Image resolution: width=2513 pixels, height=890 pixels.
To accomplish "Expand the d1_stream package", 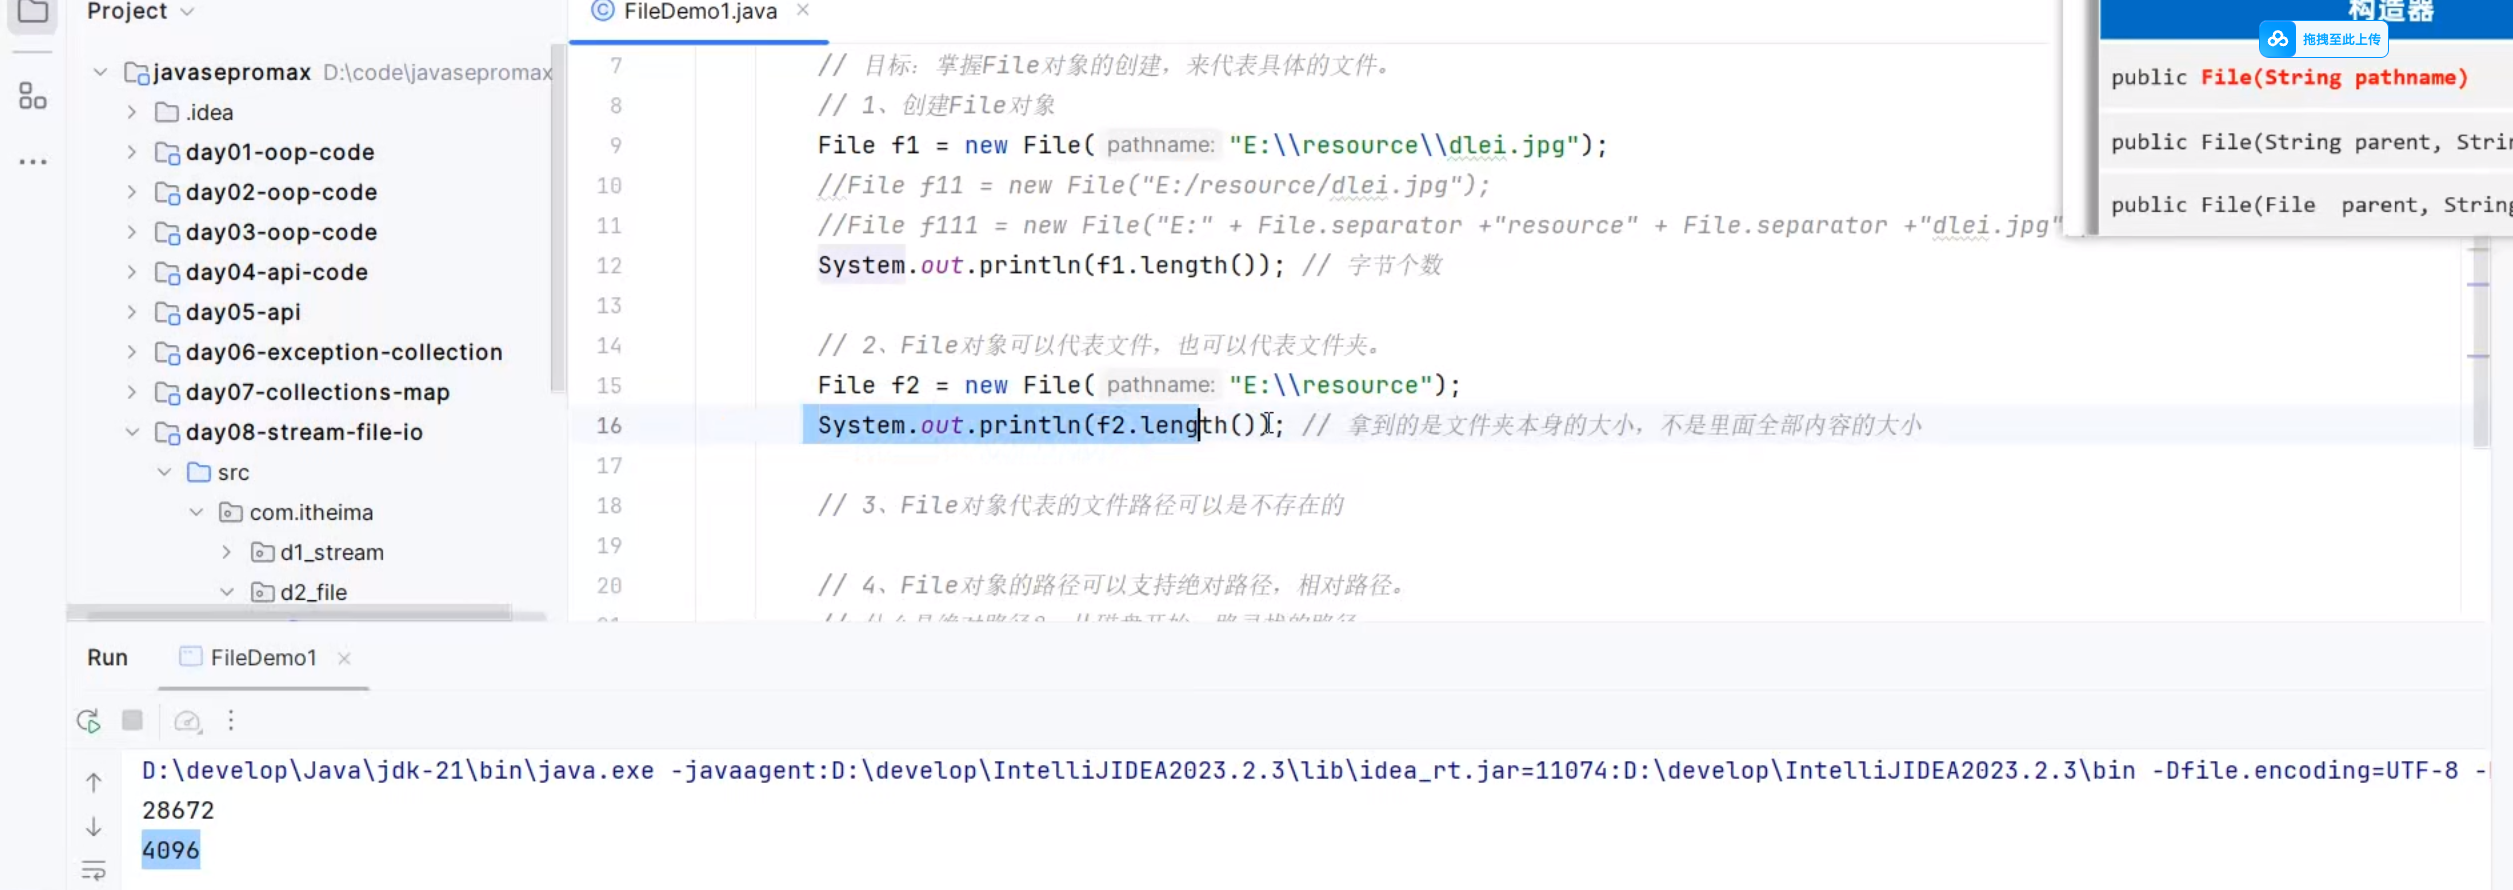I will (227, 552).
